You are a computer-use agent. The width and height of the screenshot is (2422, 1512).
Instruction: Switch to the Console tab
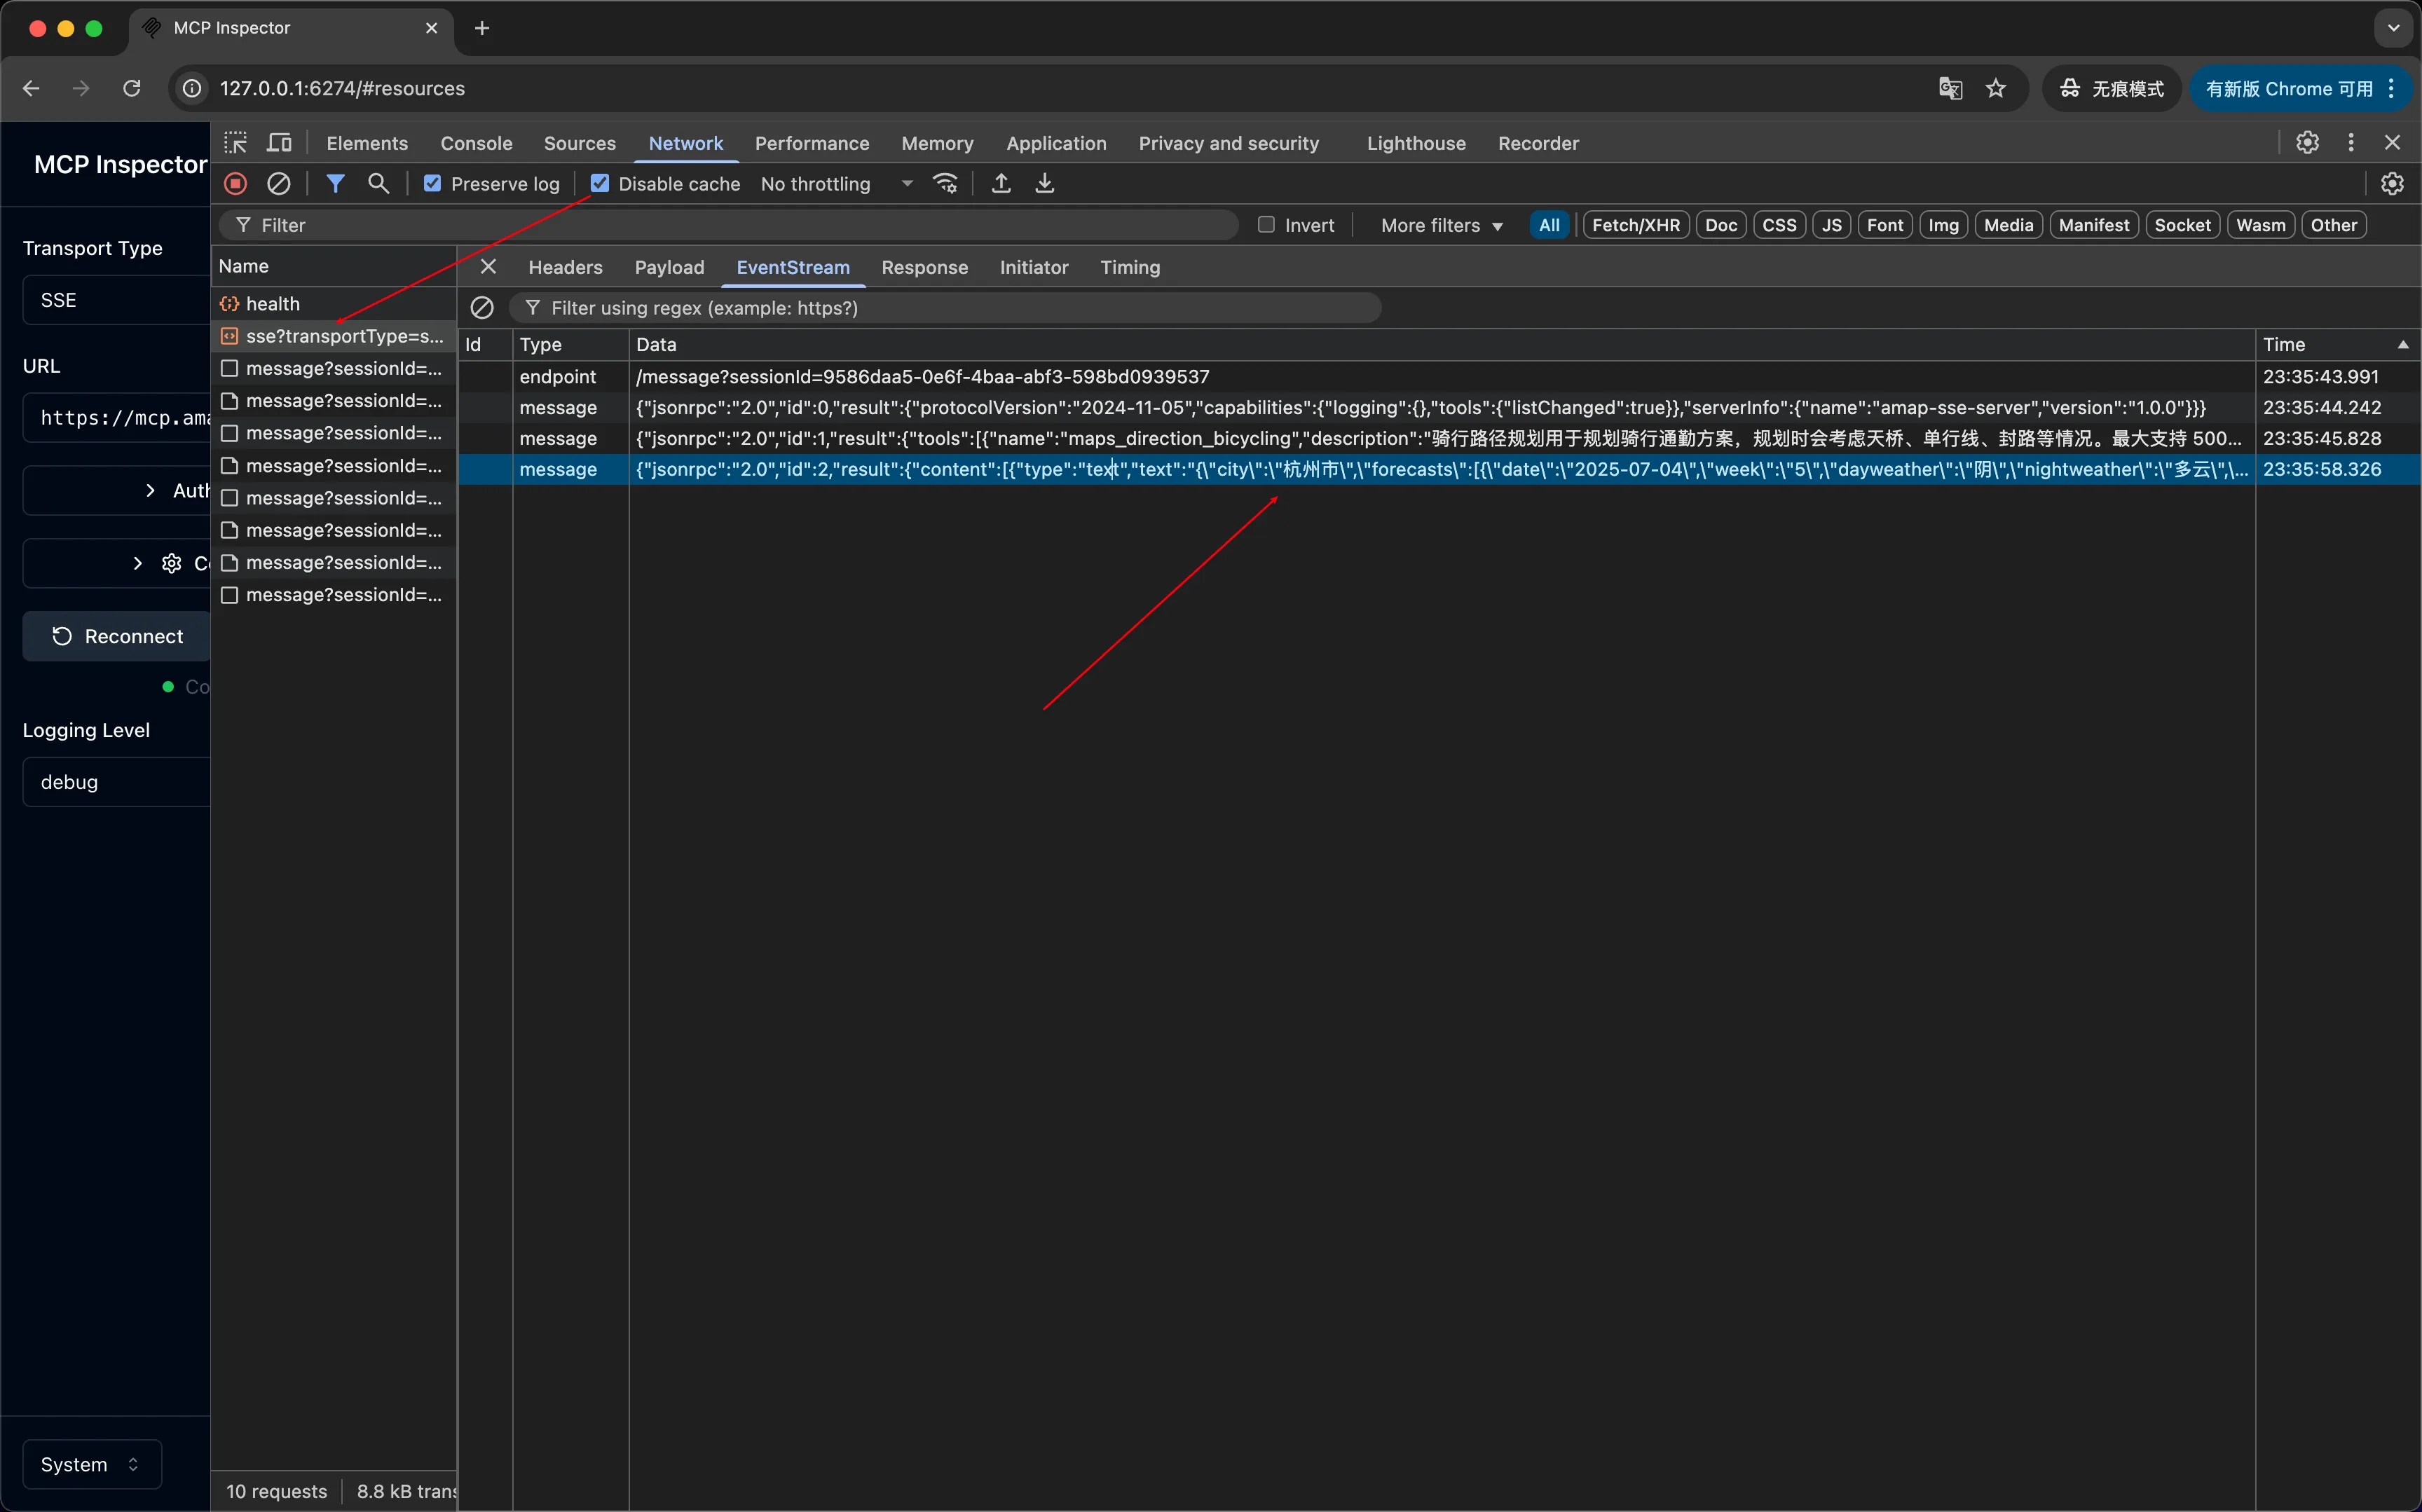click(476, 143)
